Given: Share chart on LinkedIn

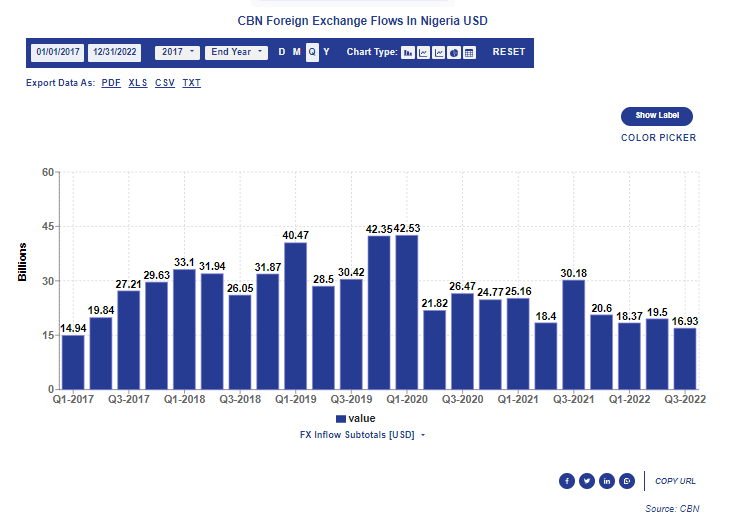Looking at the screenshot, I should [x=607, y=481].
